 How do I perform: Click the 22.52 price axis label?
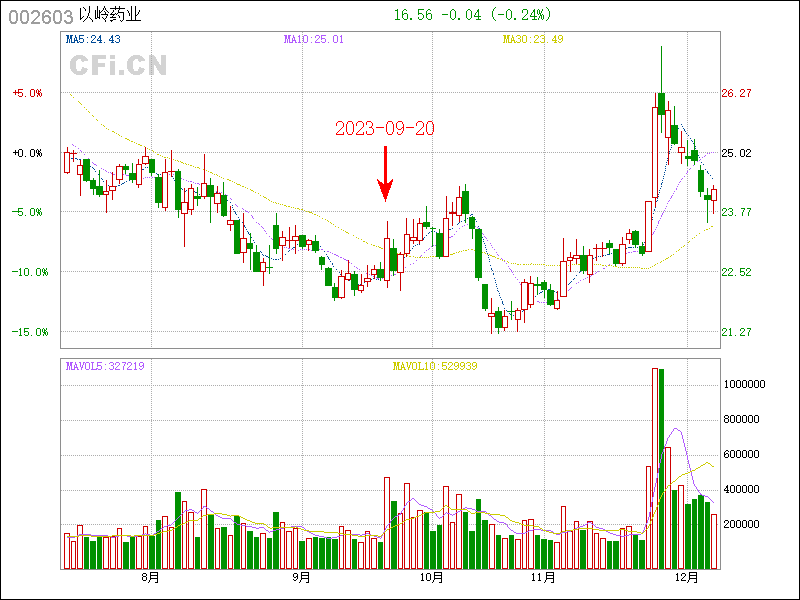click(x=736, y=272)
